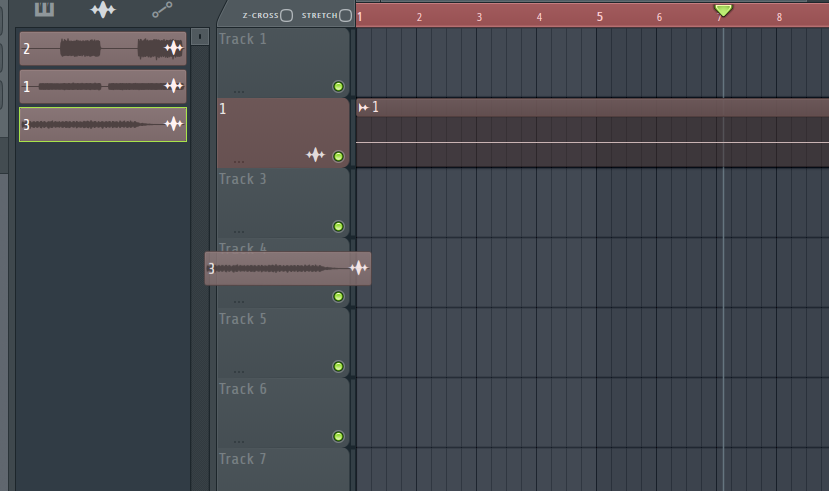Open clip menu of audio clip 1 in playlist
This screenshot has width=829, height=491.
pos(363,107)
